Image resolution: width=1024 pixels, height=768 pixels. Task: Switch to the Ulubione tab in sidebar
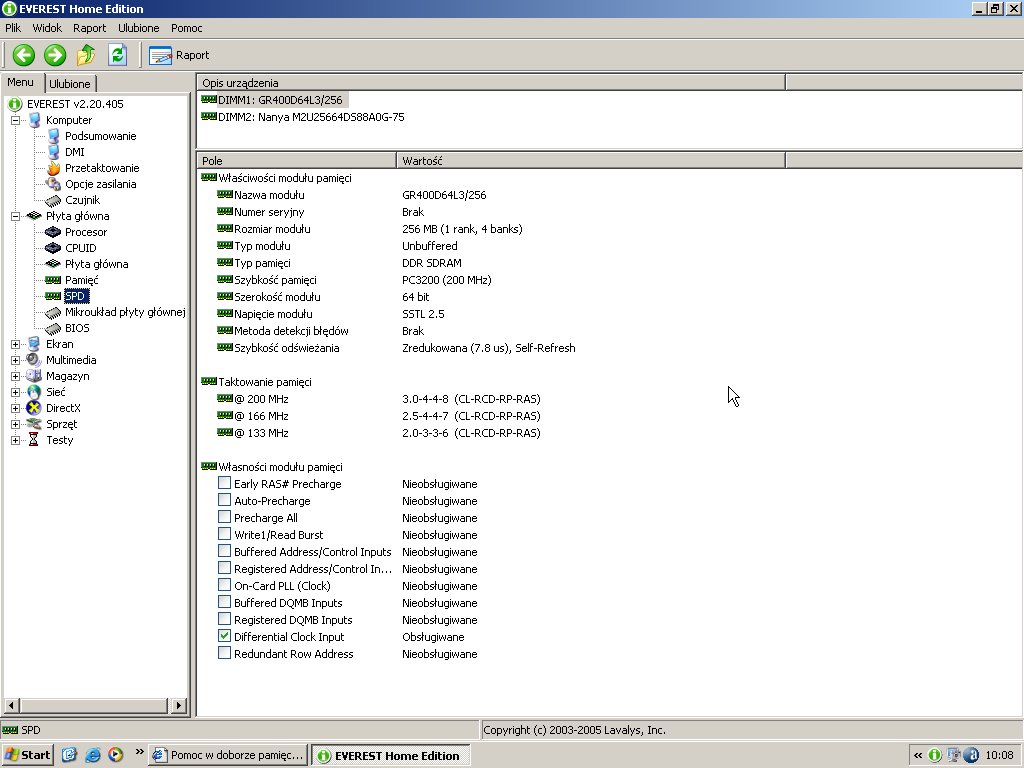70,84
